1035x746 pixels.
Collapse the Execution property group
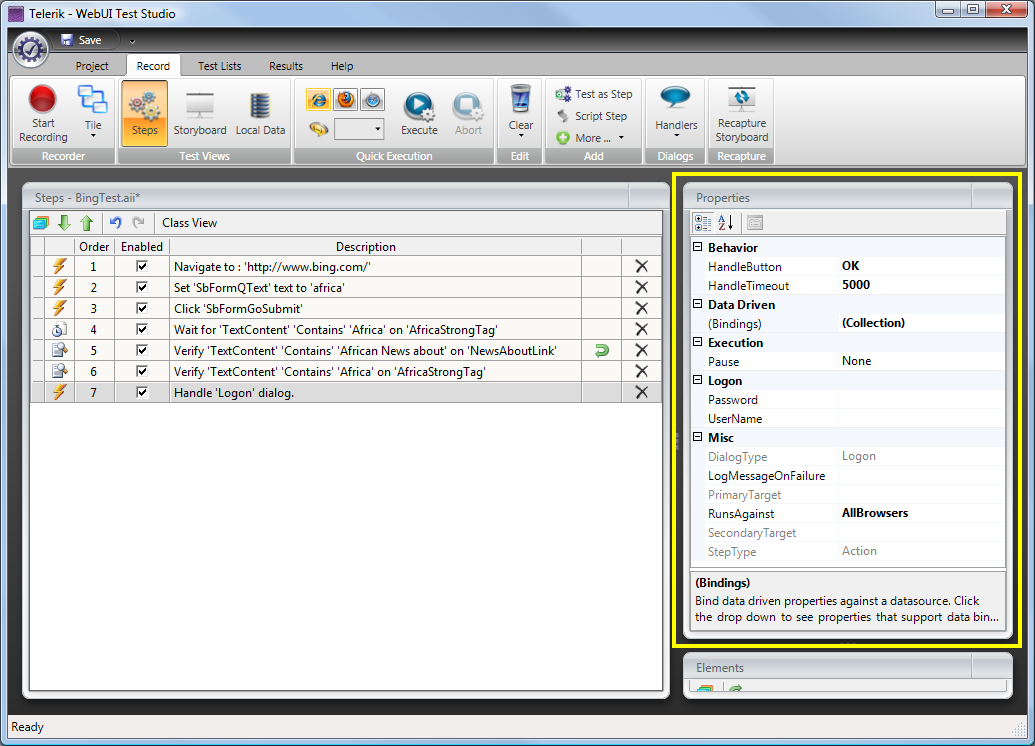point(698,342)
